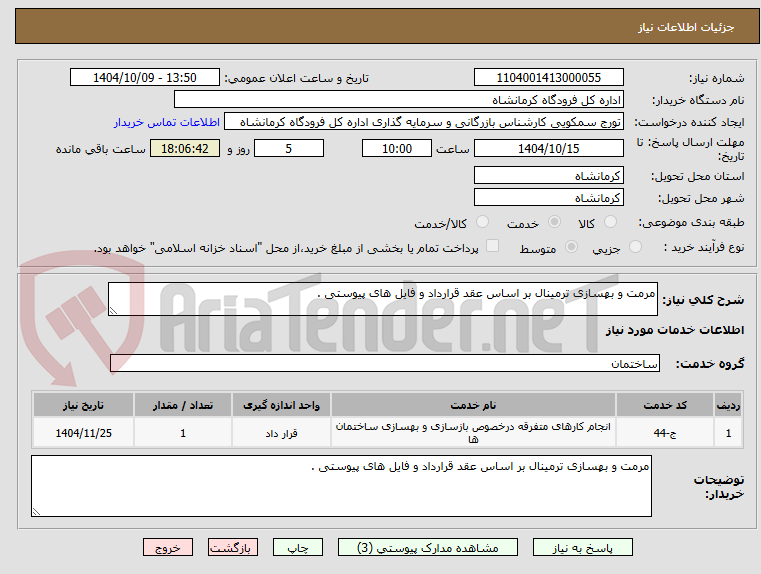Click the 'بازگشت' back button

point(232,547)
